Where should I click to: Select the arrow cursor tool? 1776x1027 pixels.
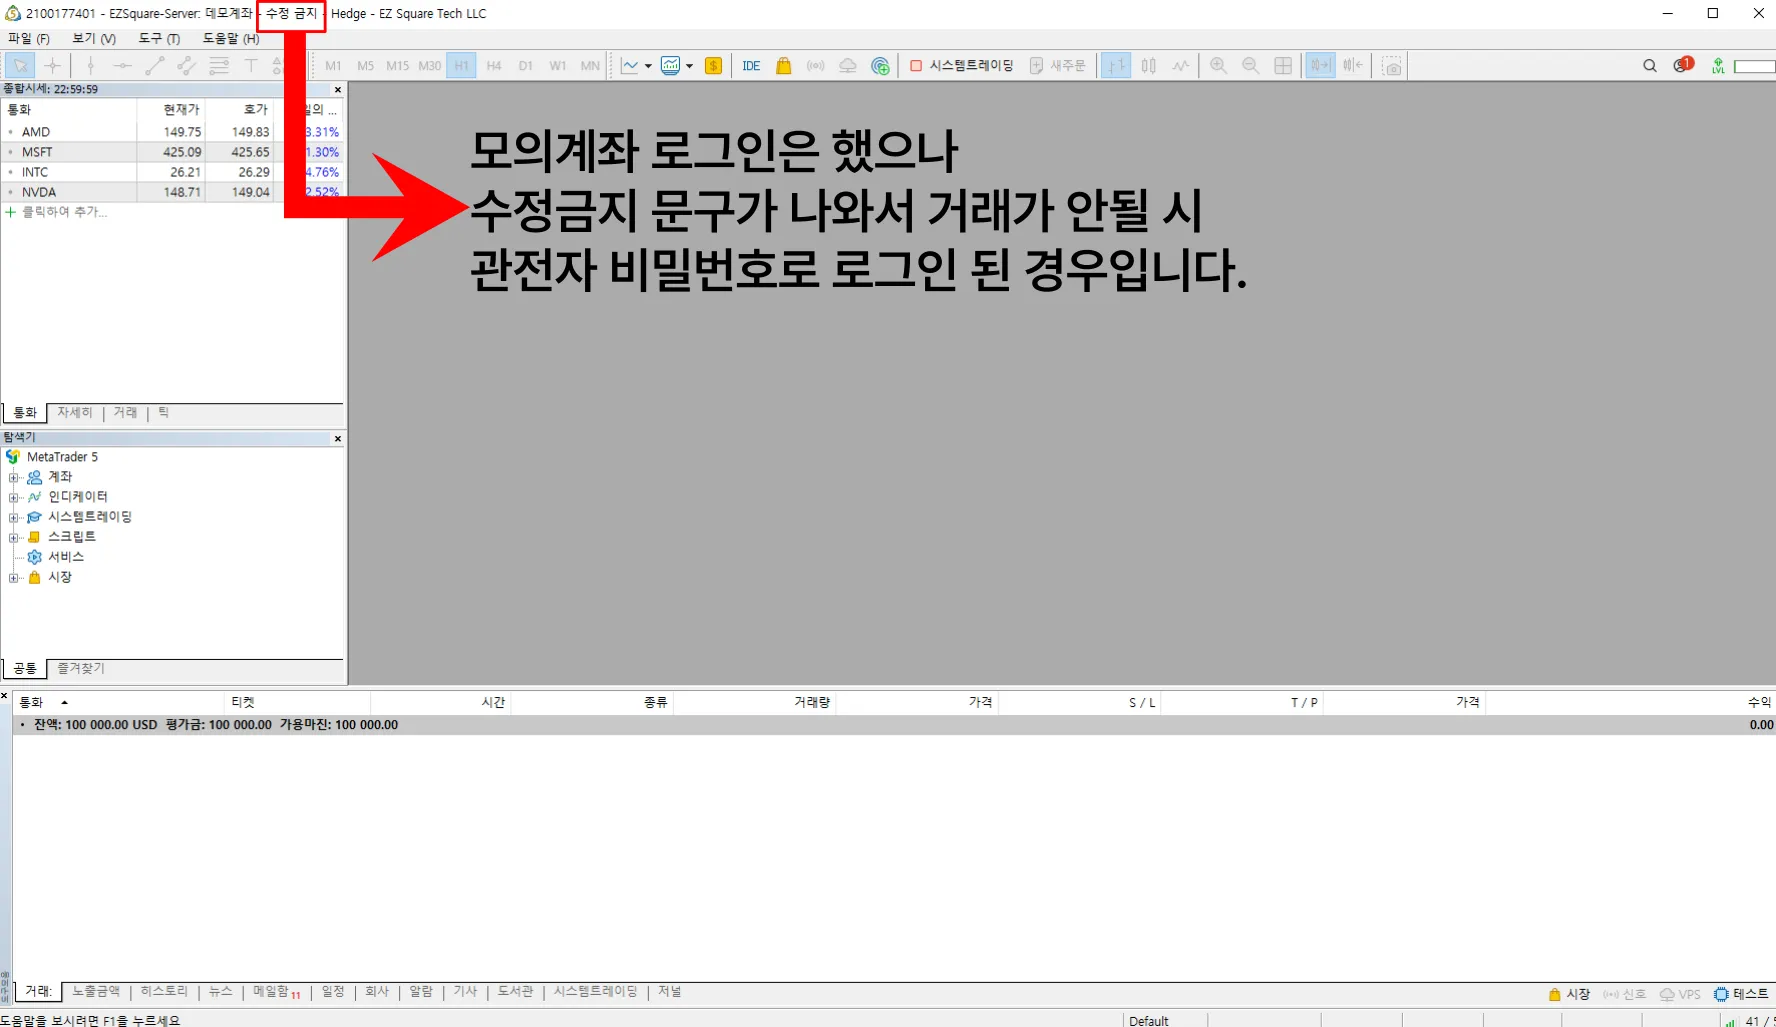(20, 66)
